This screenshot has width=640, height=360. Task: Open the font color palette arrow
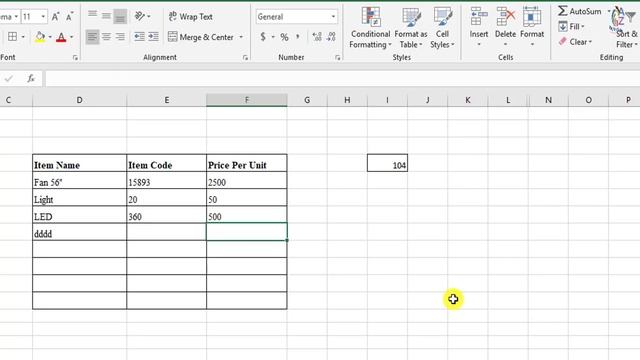[x=71, y=37]
